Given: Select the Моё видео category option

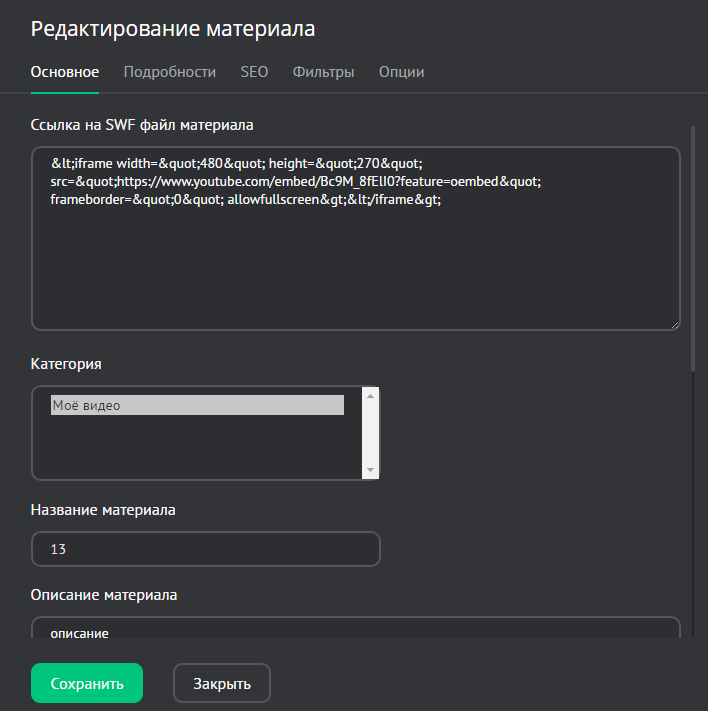Looking at the screenshot, I should pyautogui.click(x=197, y=405).
